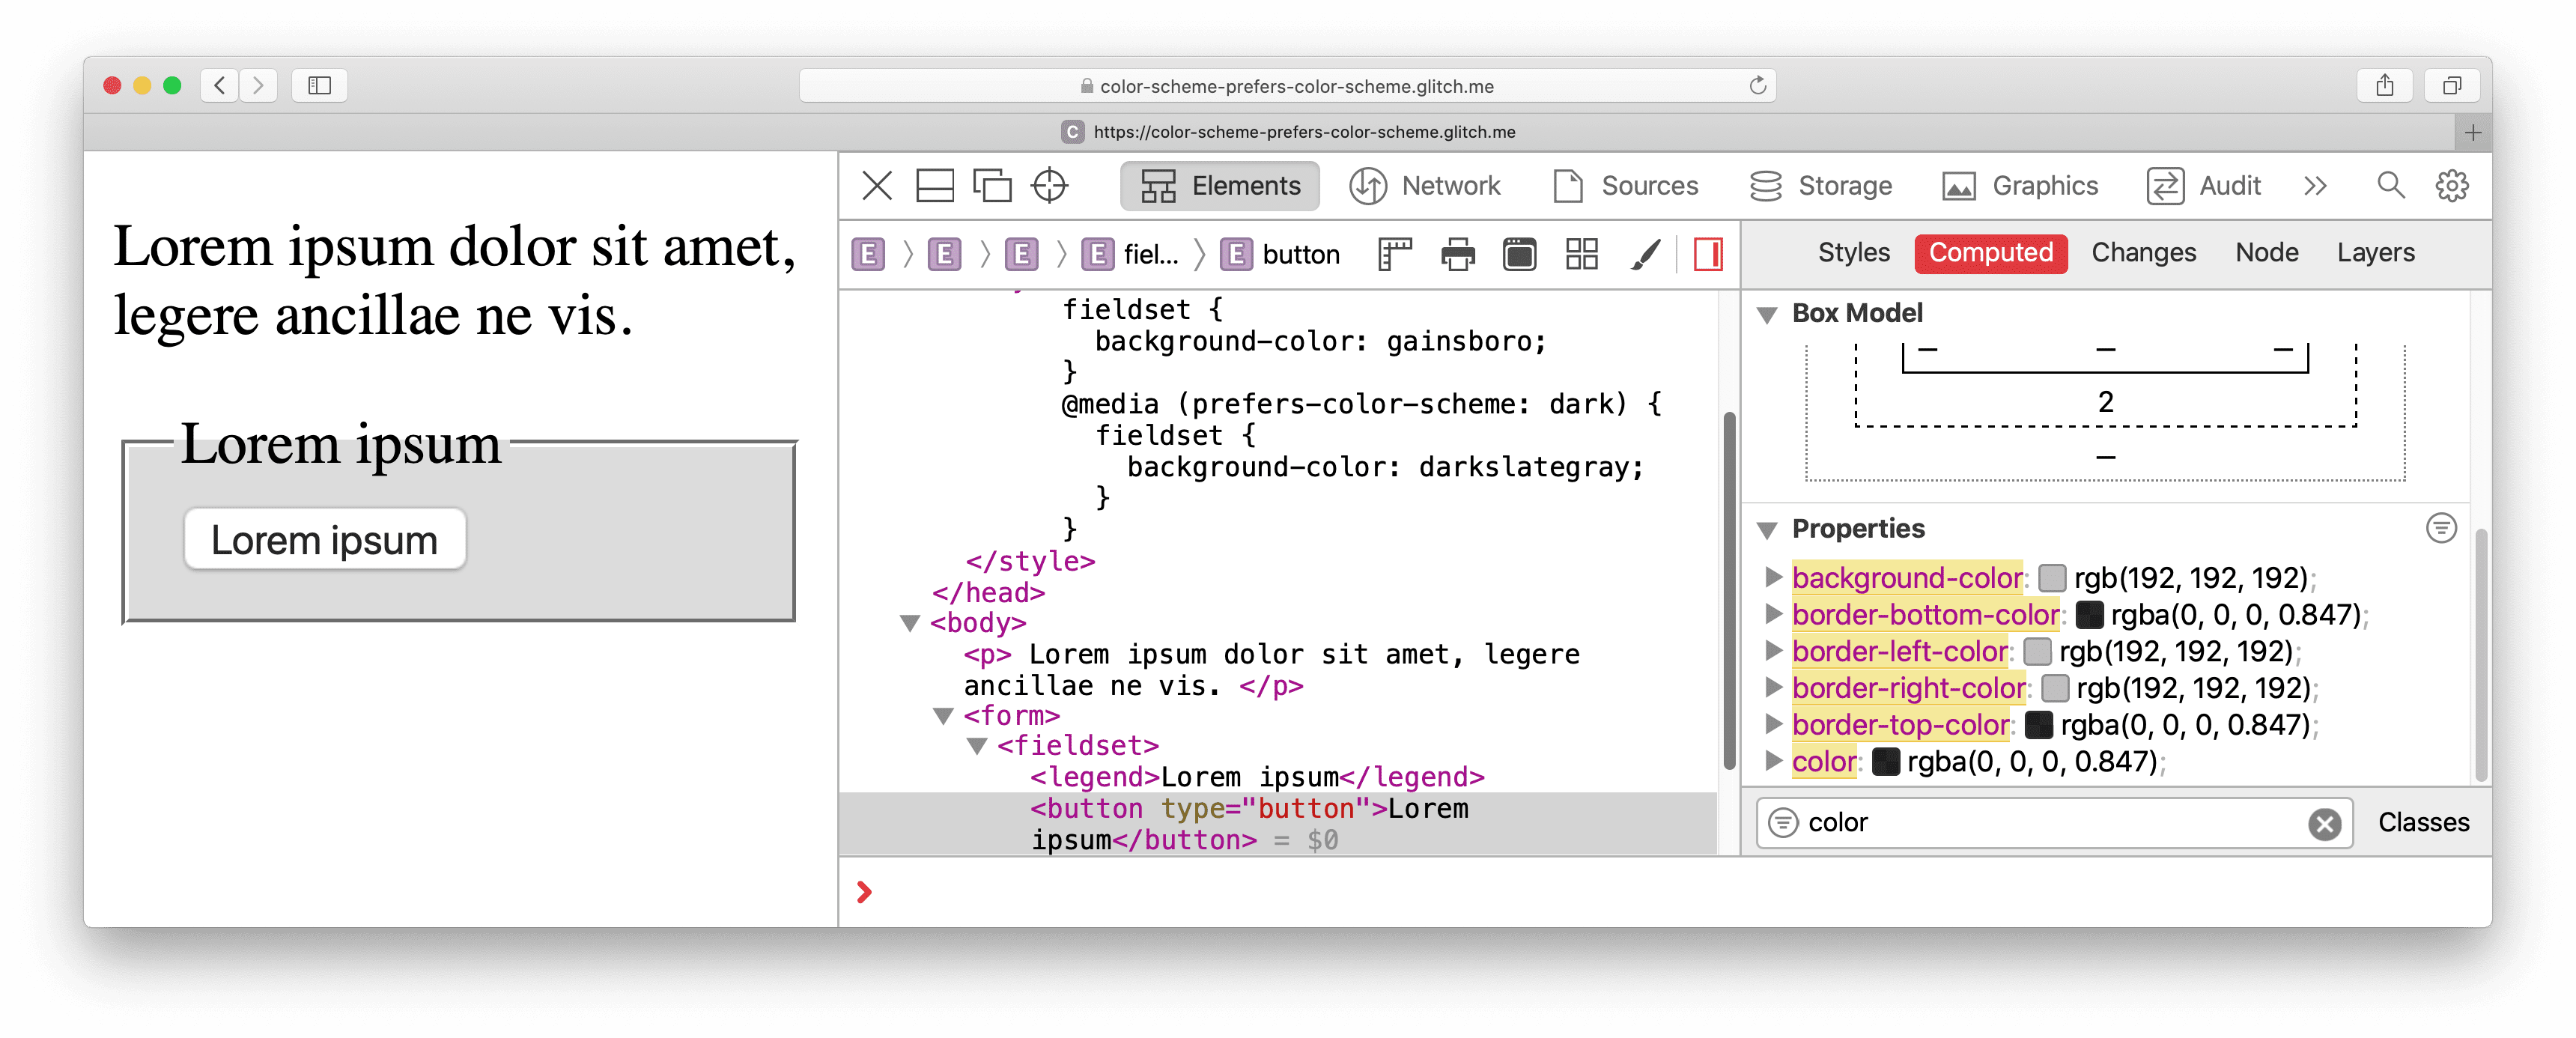This screenshot has height=1038, width=2576.
Task: Click the device emulation icon
Action: [992, 184]
